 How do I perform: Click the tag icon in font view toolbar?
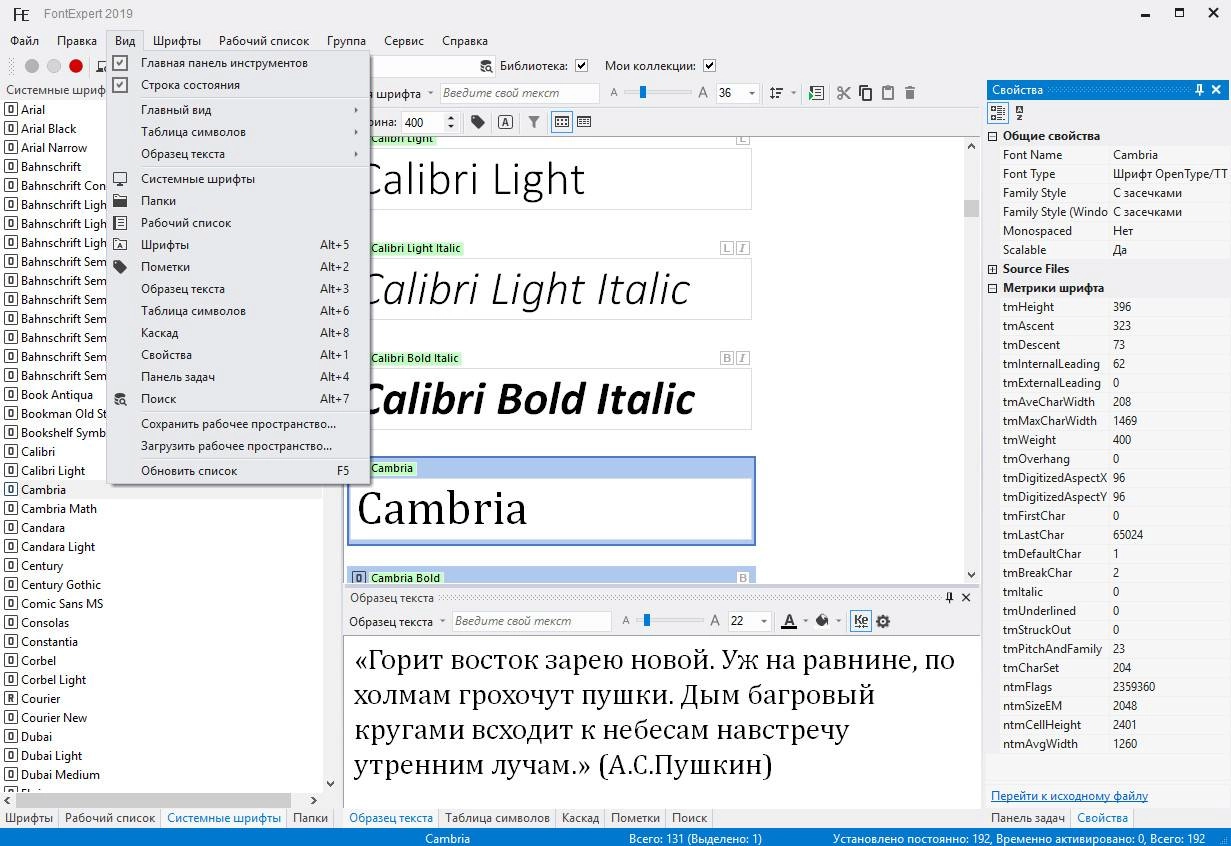[478, 122]
